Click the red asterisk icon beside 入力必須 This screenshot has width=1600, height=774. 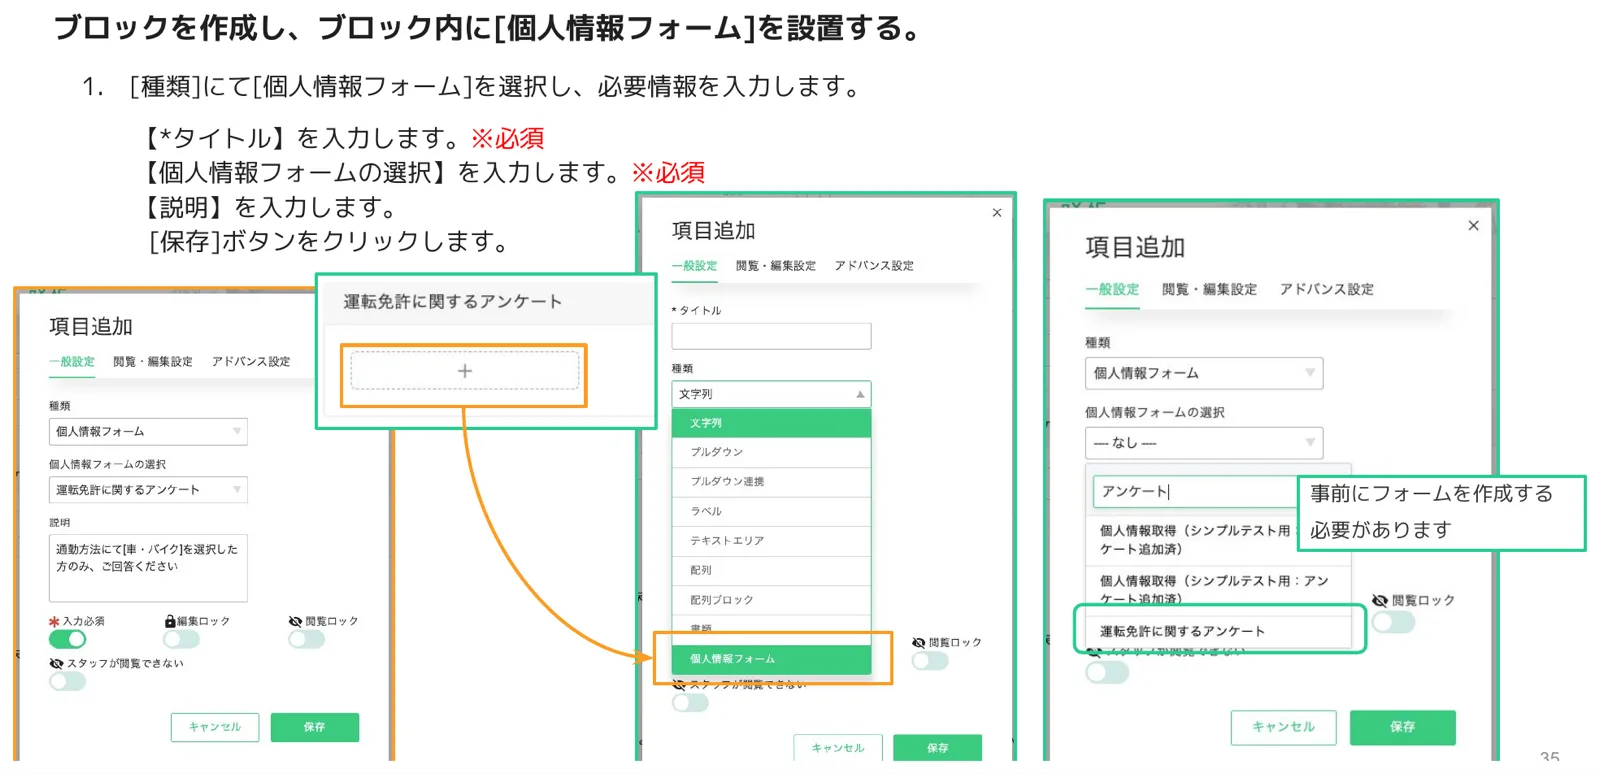[54, 621]
